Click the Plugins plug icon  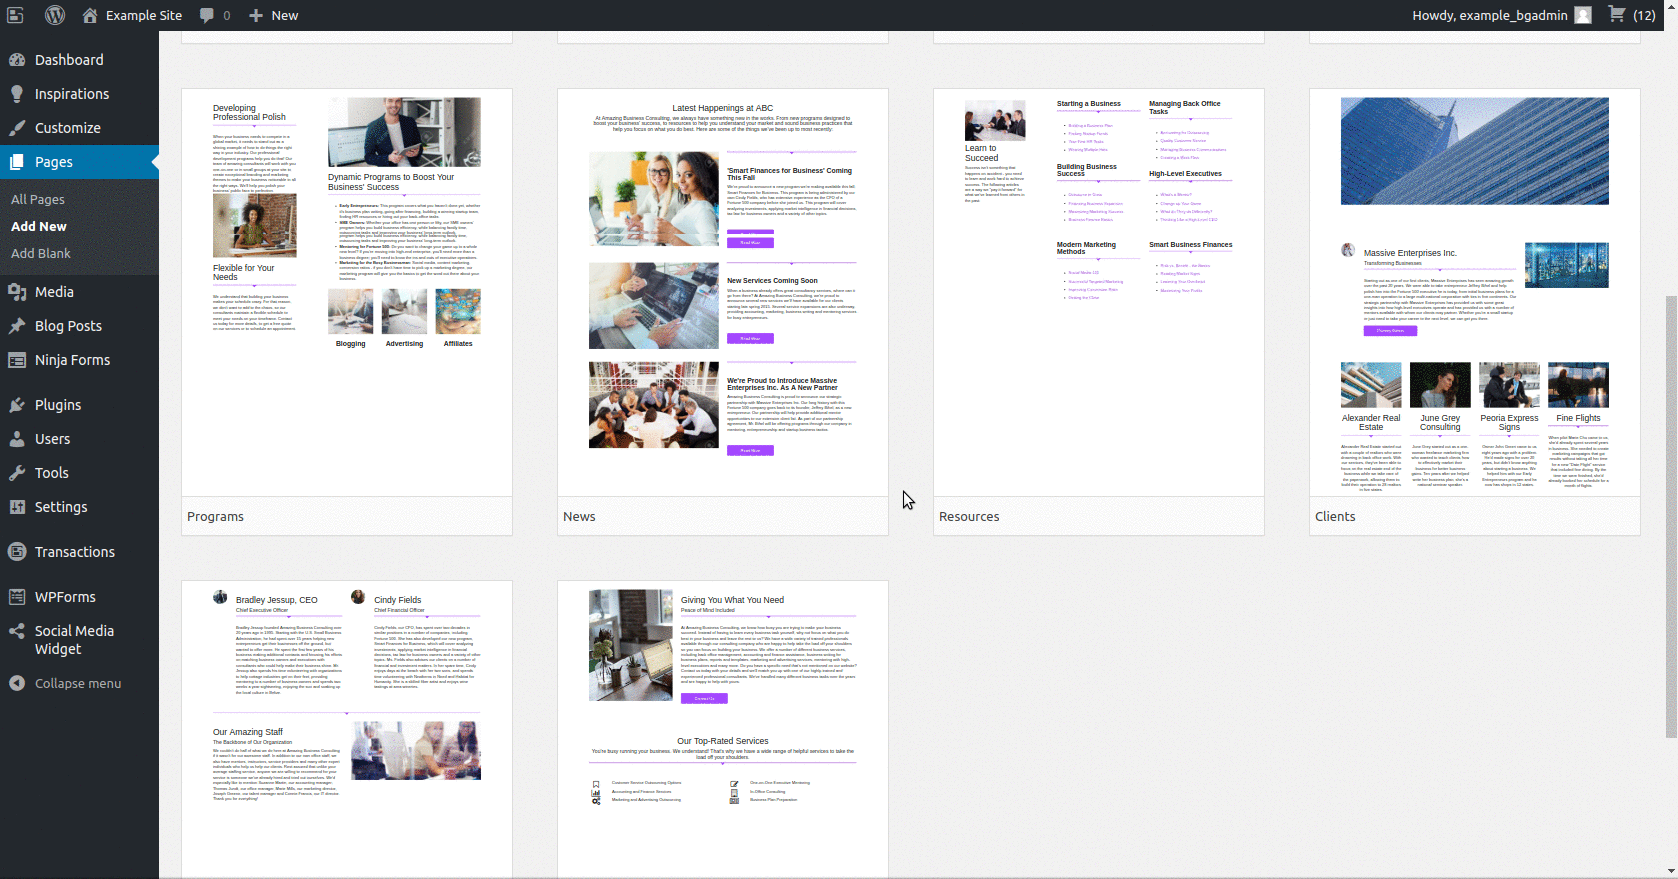[17, 405]
